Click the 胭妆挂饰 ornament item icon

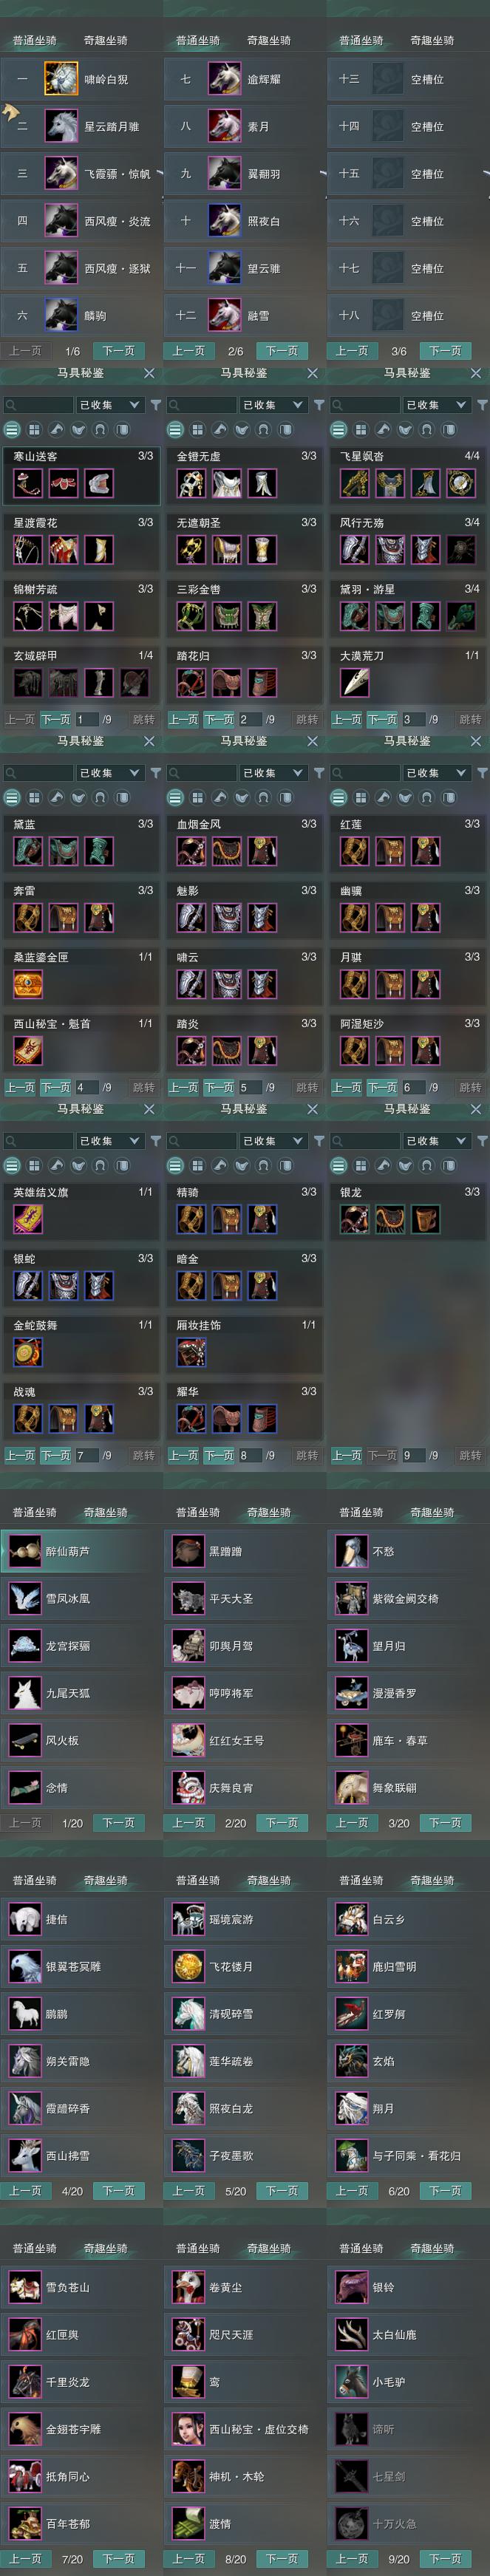pos(191,1352)
